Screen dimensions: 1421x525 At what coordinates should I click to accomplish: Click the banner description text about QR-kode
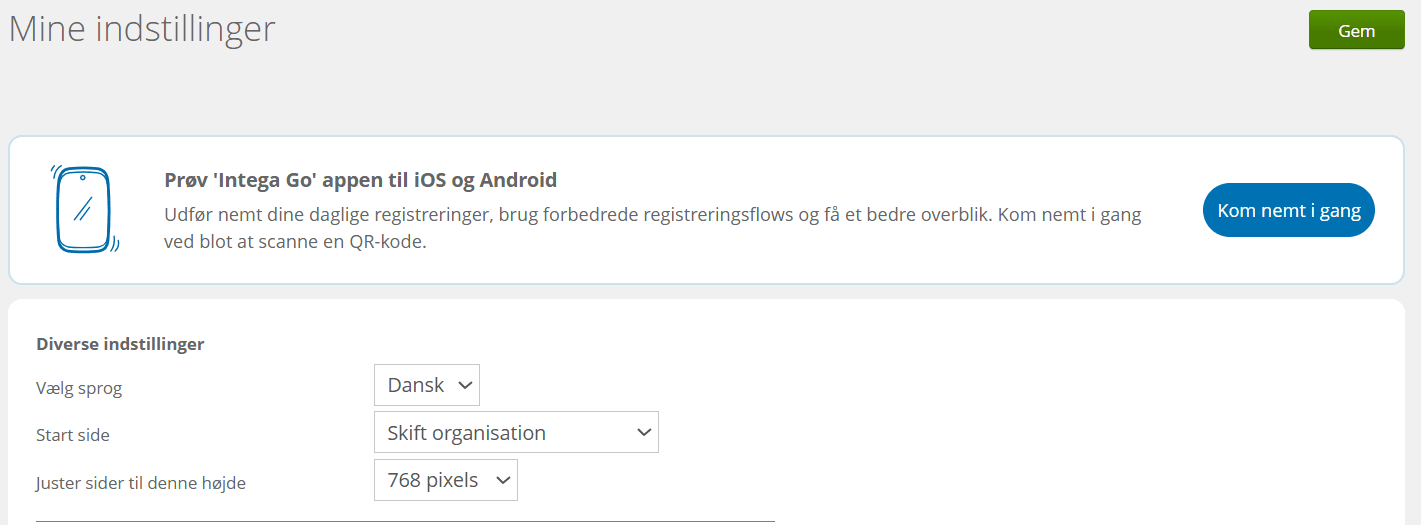[652, 228]
